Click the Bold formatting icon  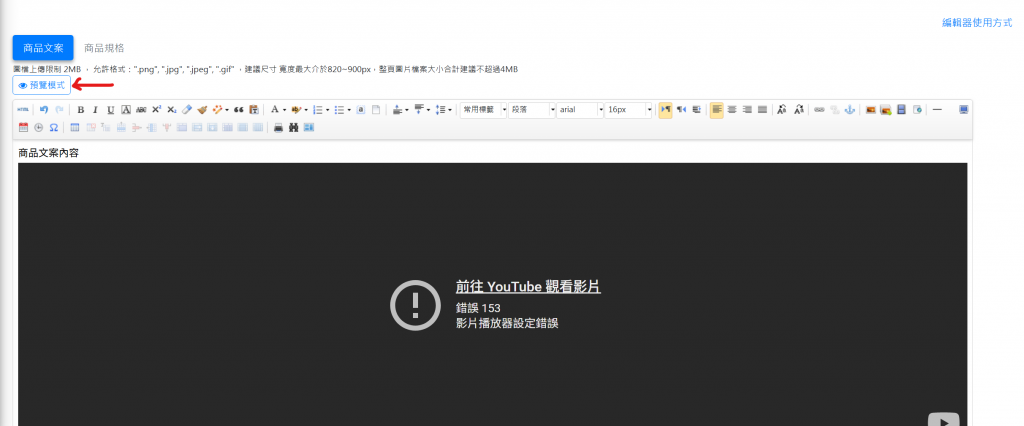tap(81, 109)
